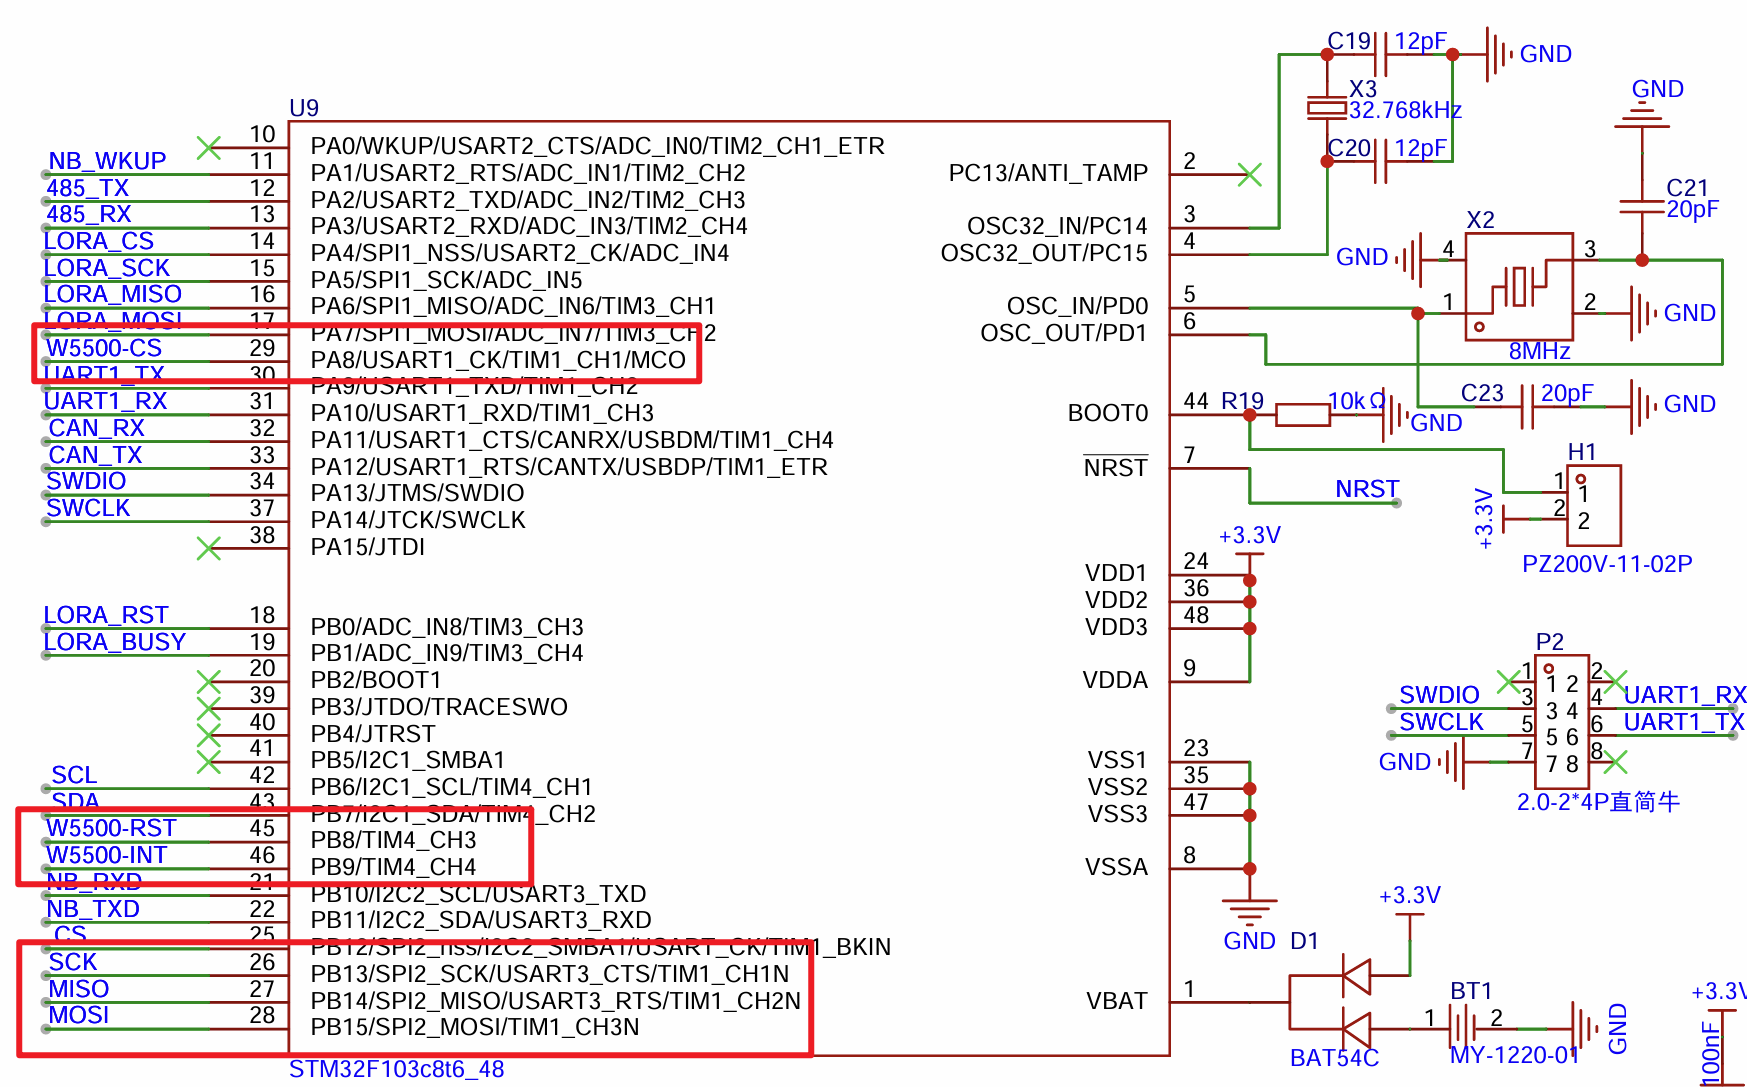Click the NRST net label on wire

1366,489
